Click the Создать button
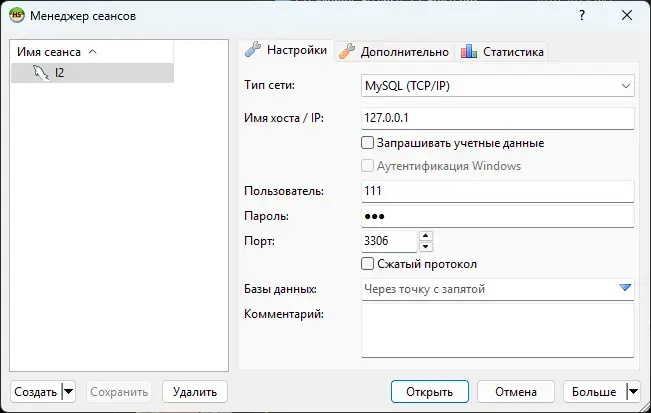 pyautogui.click(x=36, y=391)
